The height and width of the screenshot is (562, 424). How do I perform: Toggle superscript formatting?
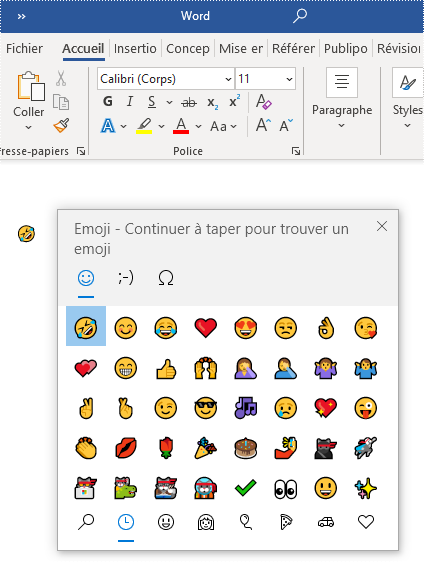point(234,101)
